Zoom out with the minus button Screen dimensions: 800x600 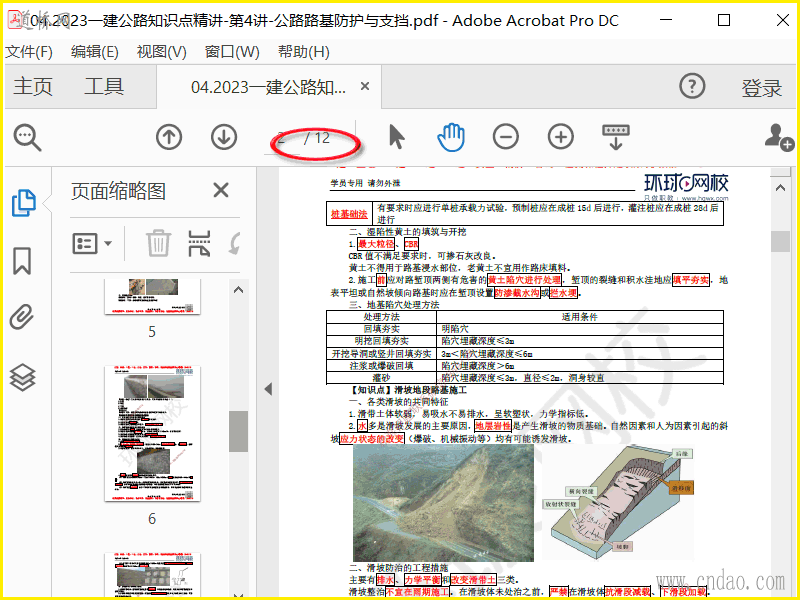pyautogui.click(x=506, y=137)
